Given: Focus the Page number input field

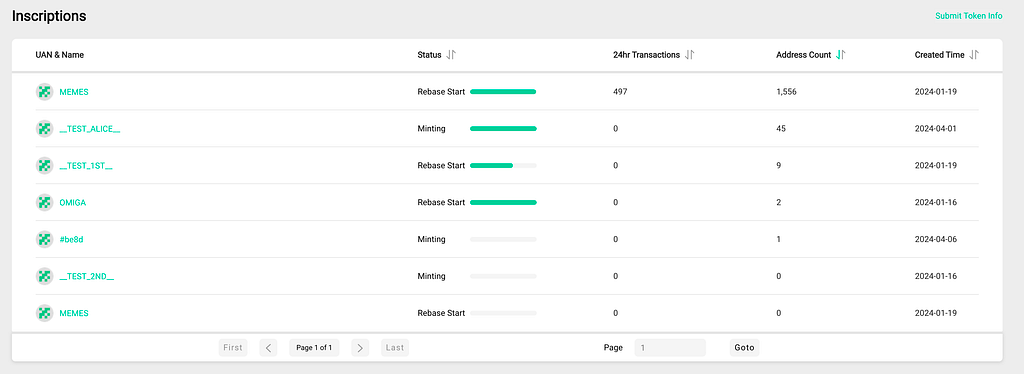Looking at the screenshot, I should tap(670, 348).
